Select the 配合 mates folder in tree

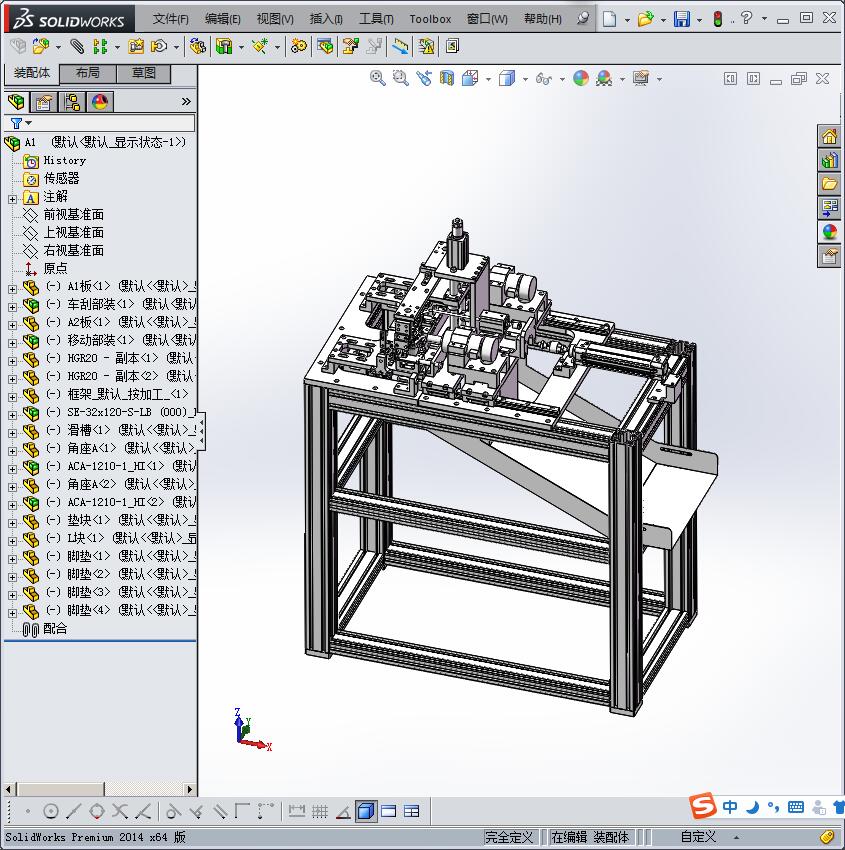point(55,628)
